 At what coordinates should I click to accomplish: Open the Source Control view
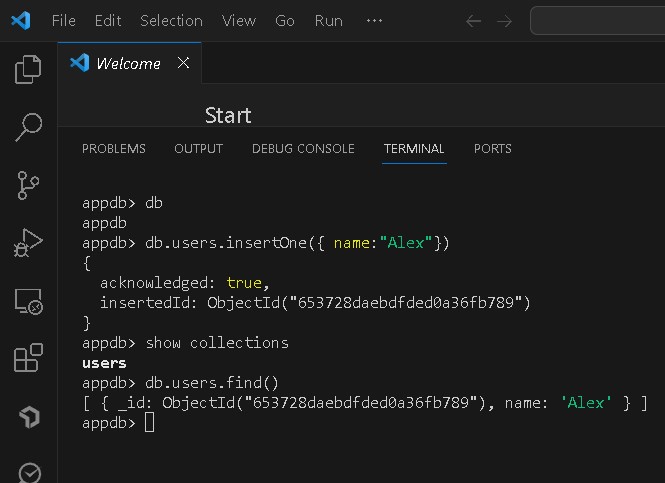point(28,185)
